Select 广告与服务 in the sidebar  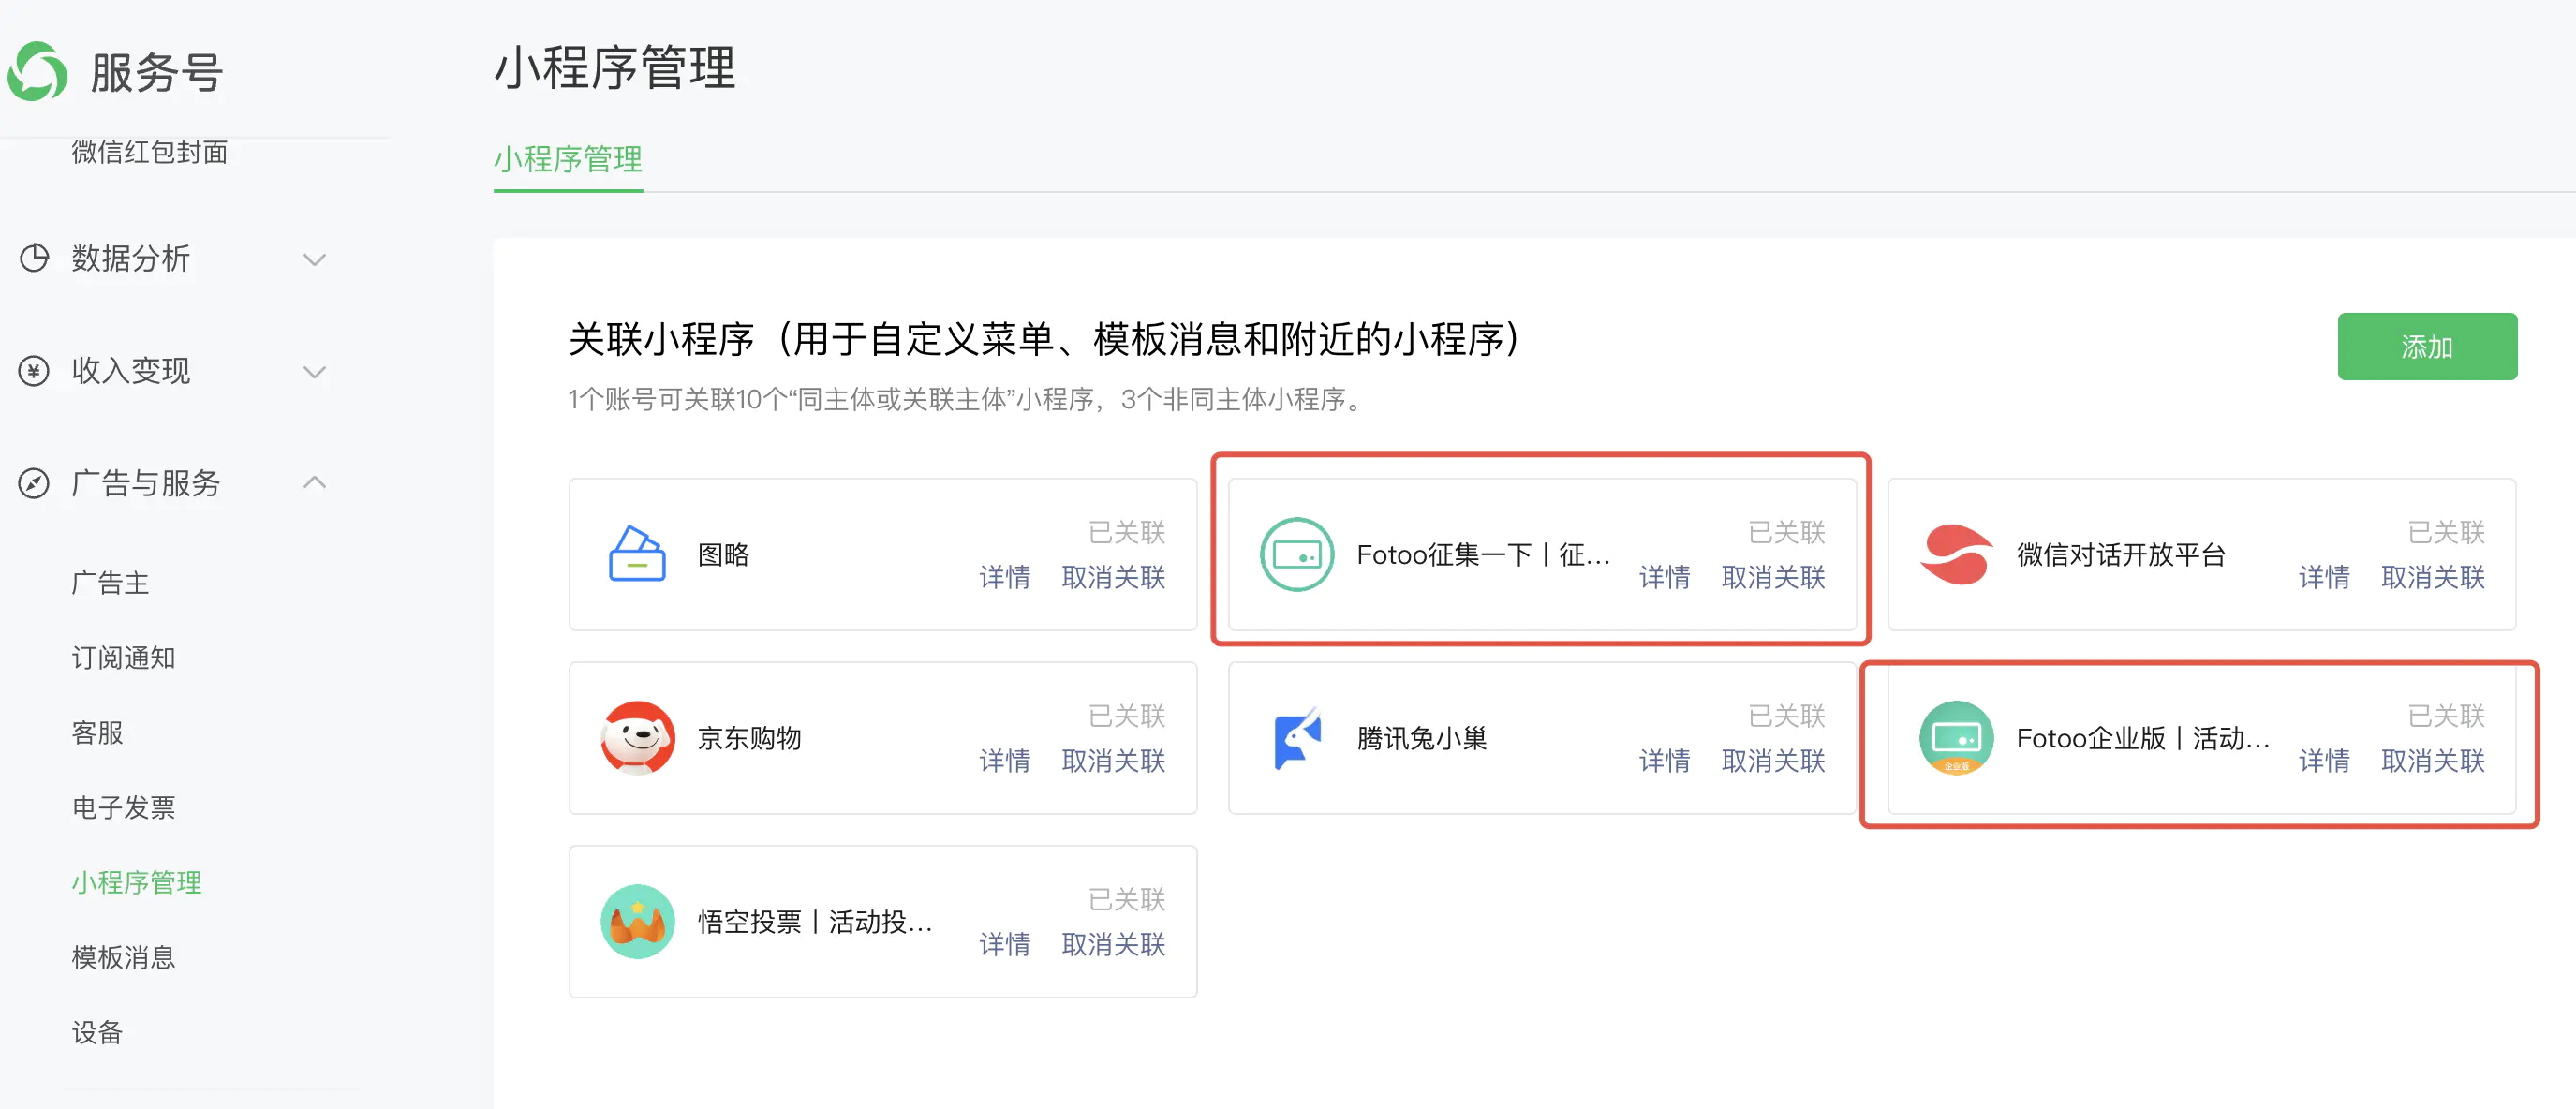click(146, 483)
